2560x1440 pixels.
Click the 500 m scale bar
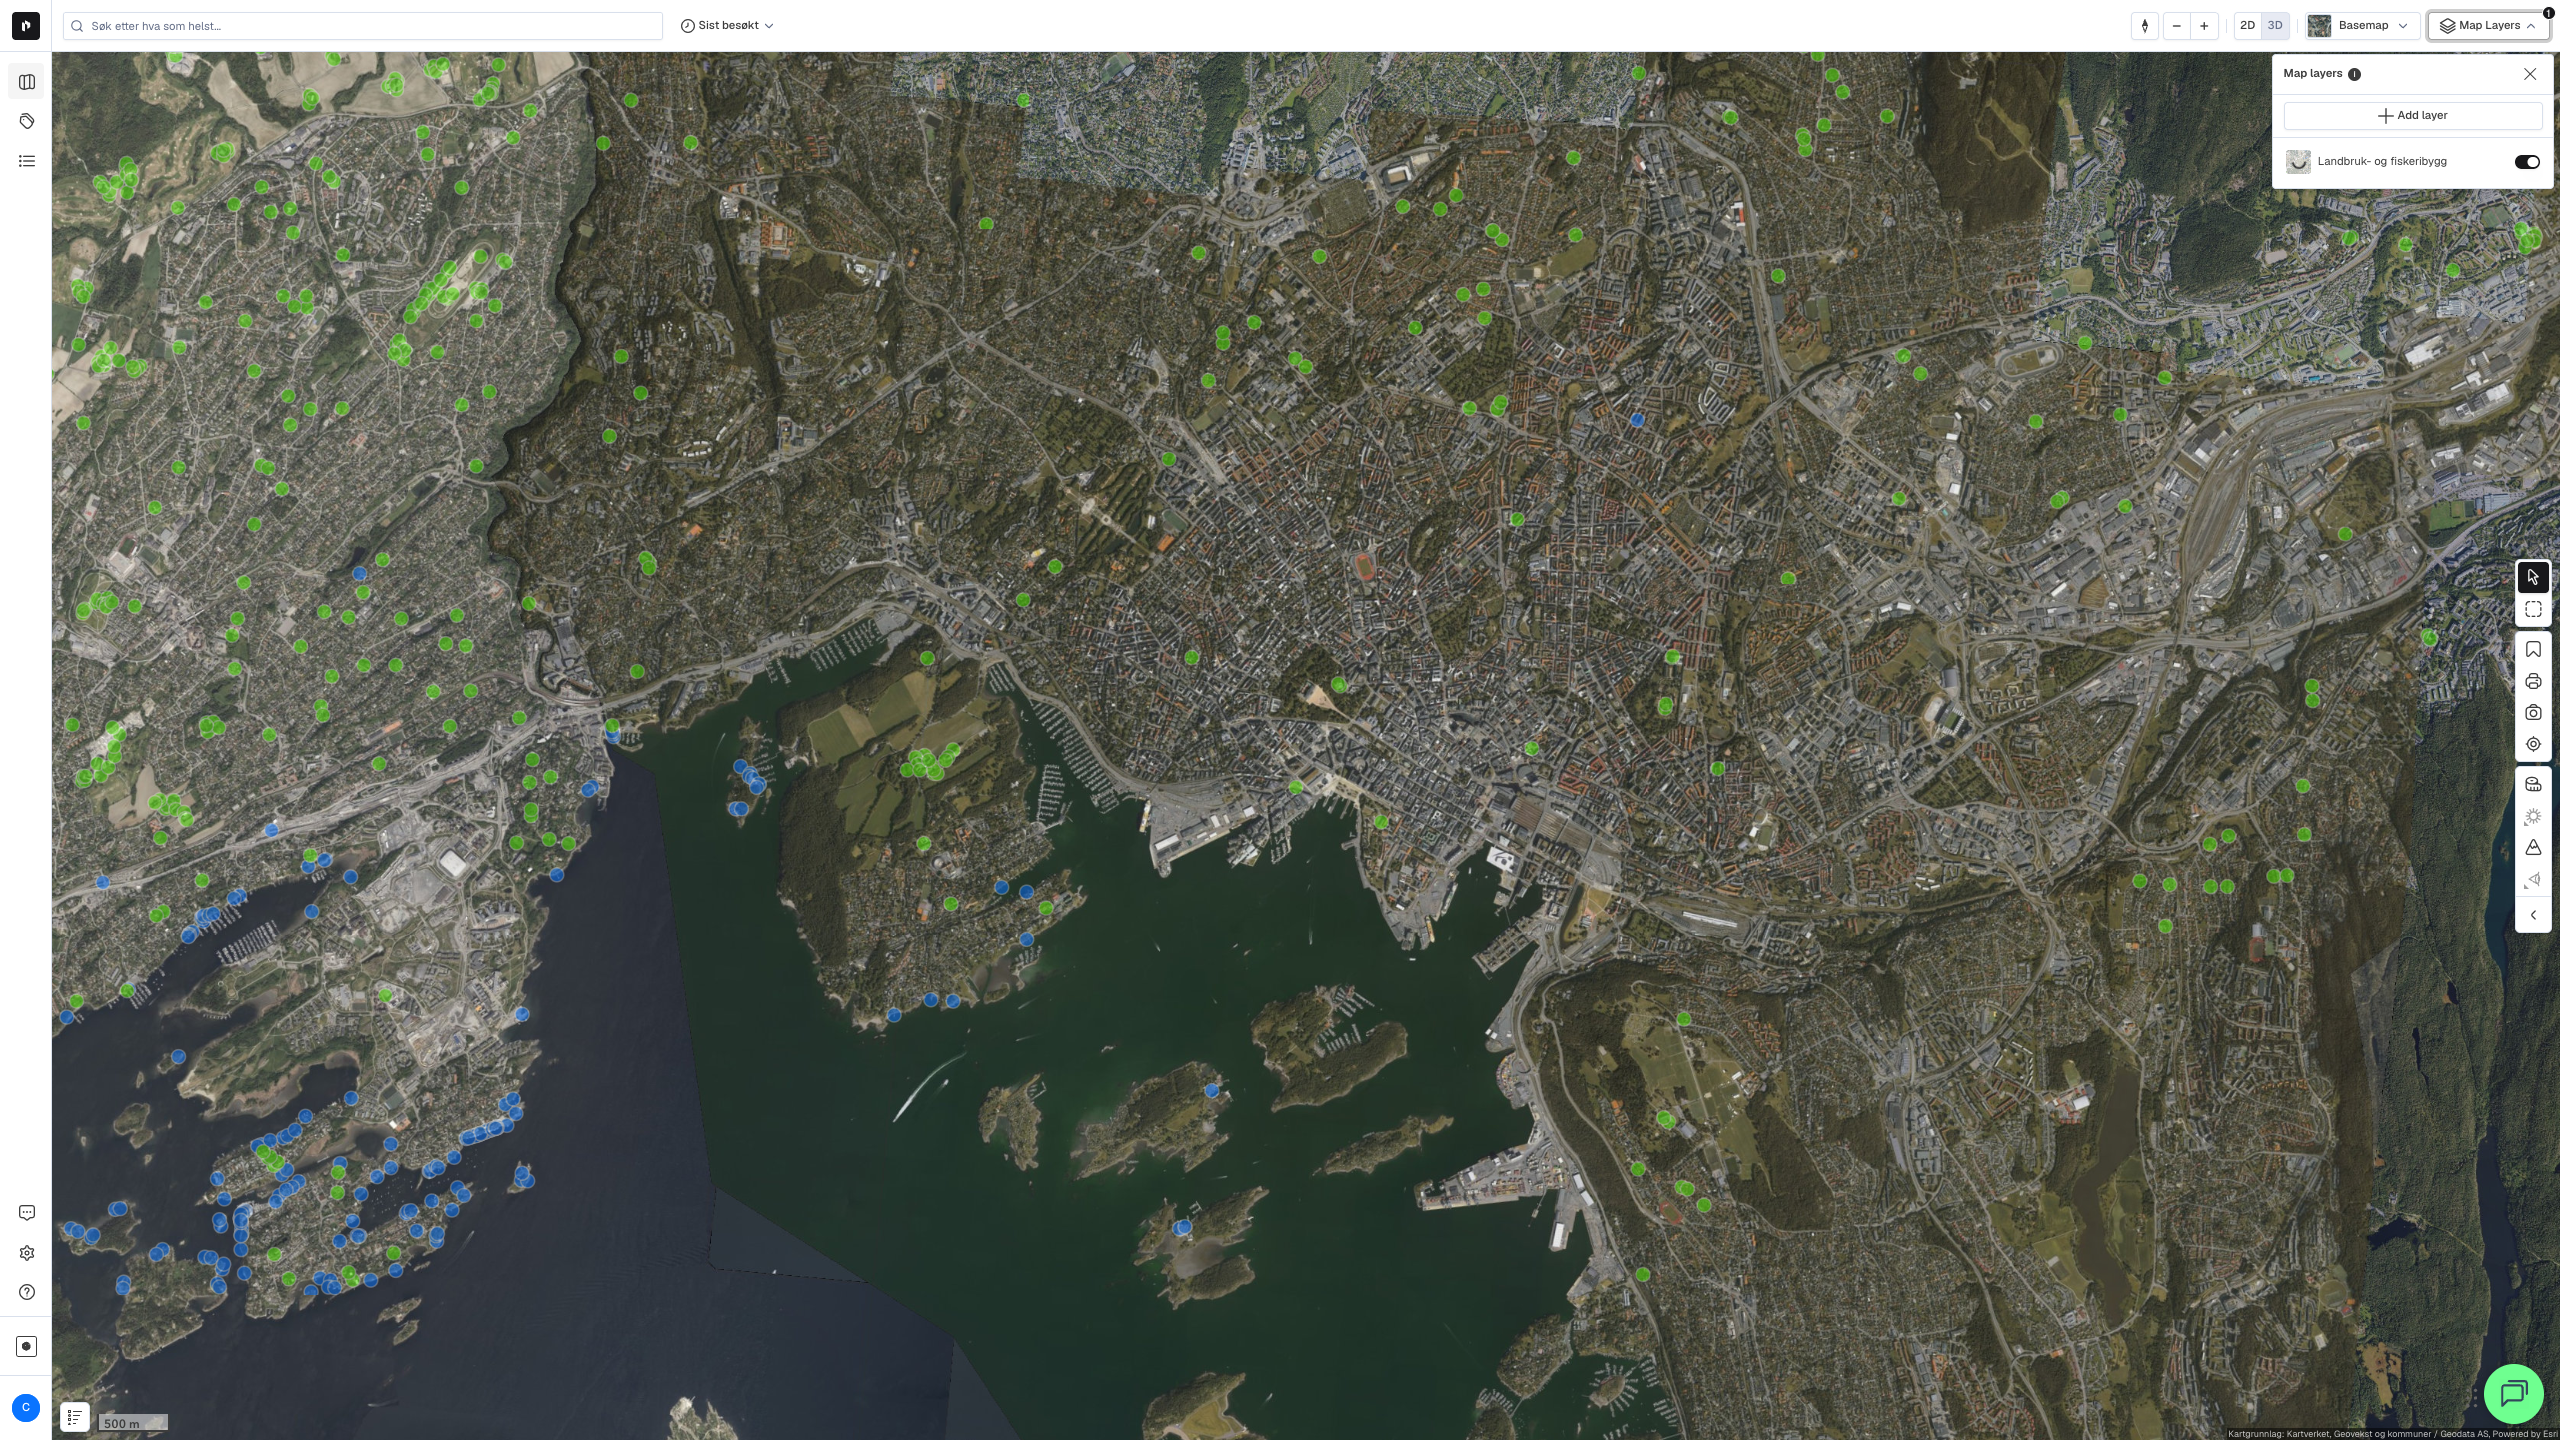coord(133,1423)
